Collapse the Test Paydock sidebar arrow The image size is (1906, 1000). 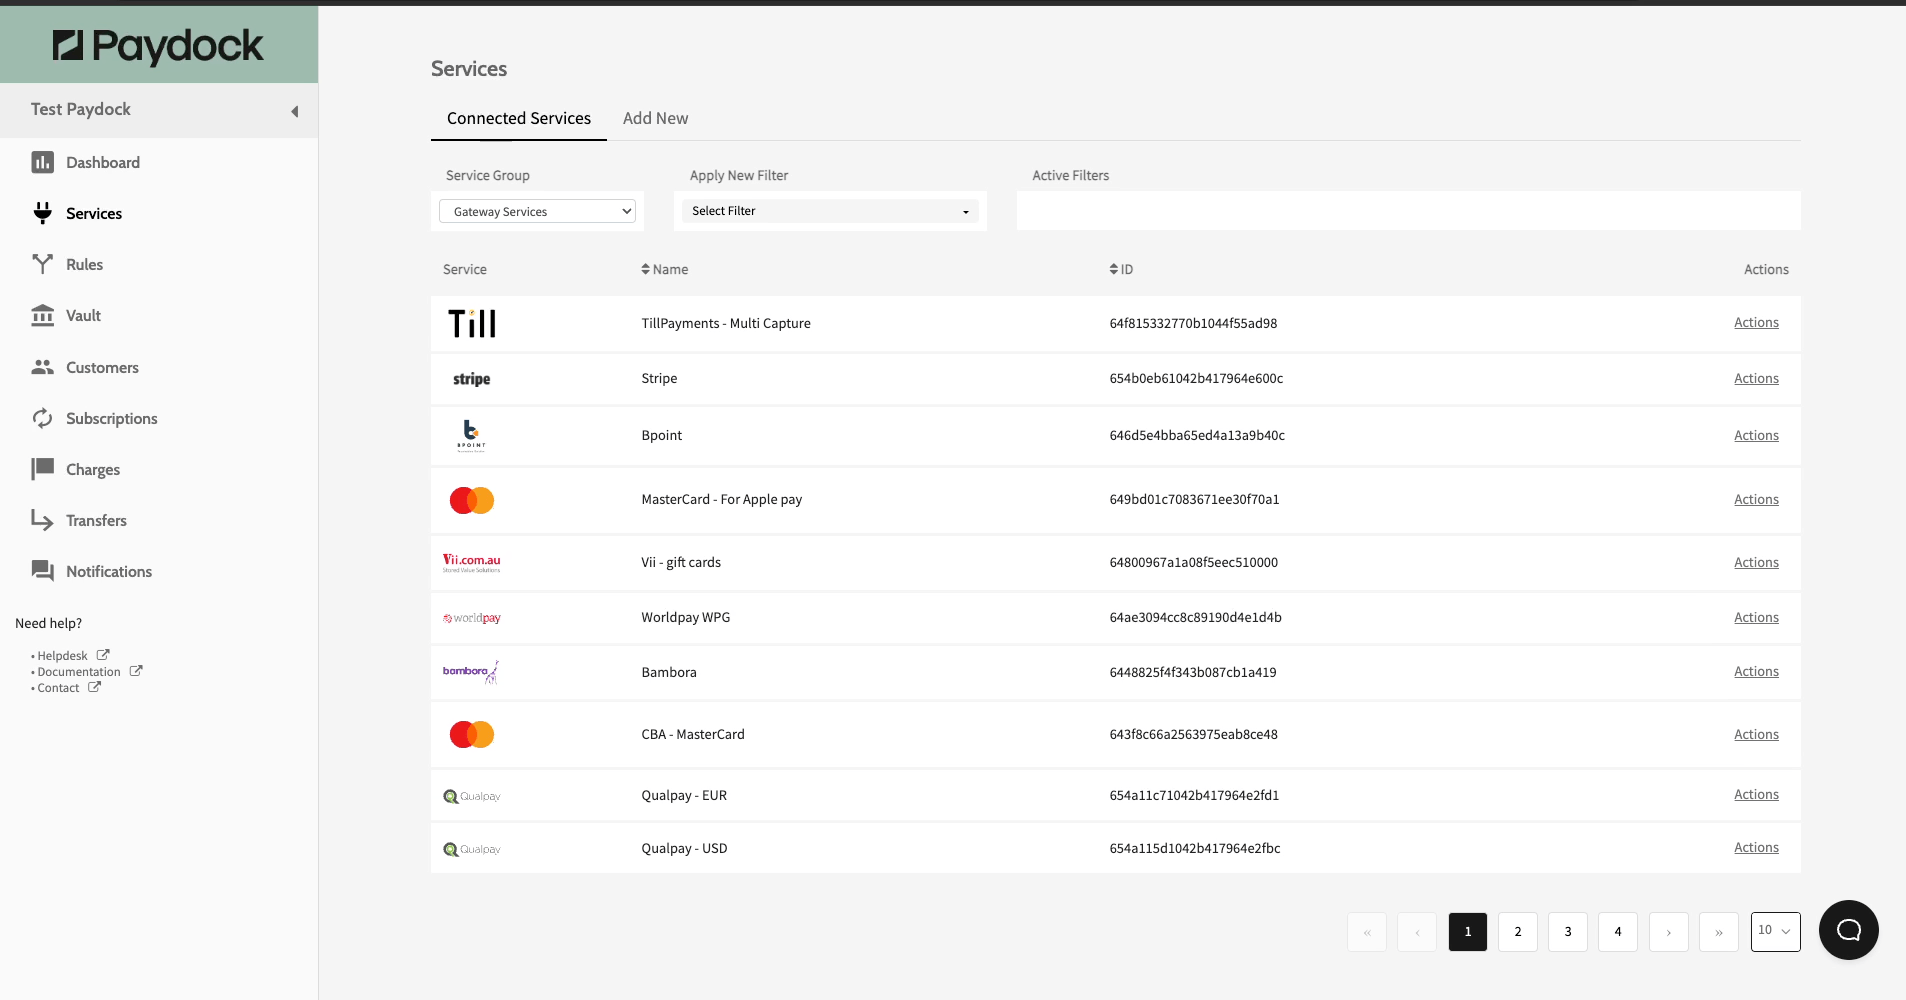(294, 111)
